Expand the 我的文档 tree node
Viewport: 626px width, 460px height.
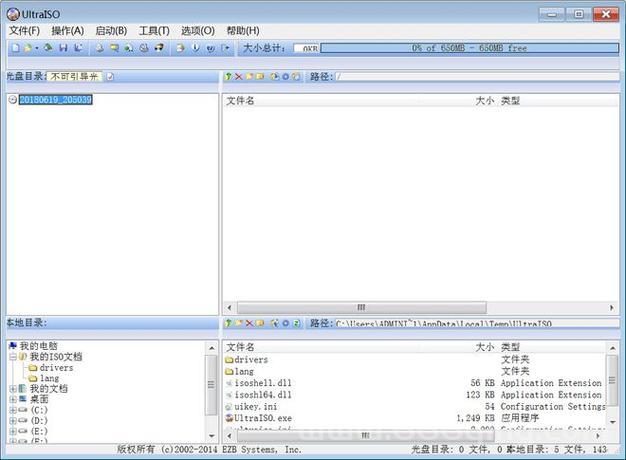pos(13,389)
